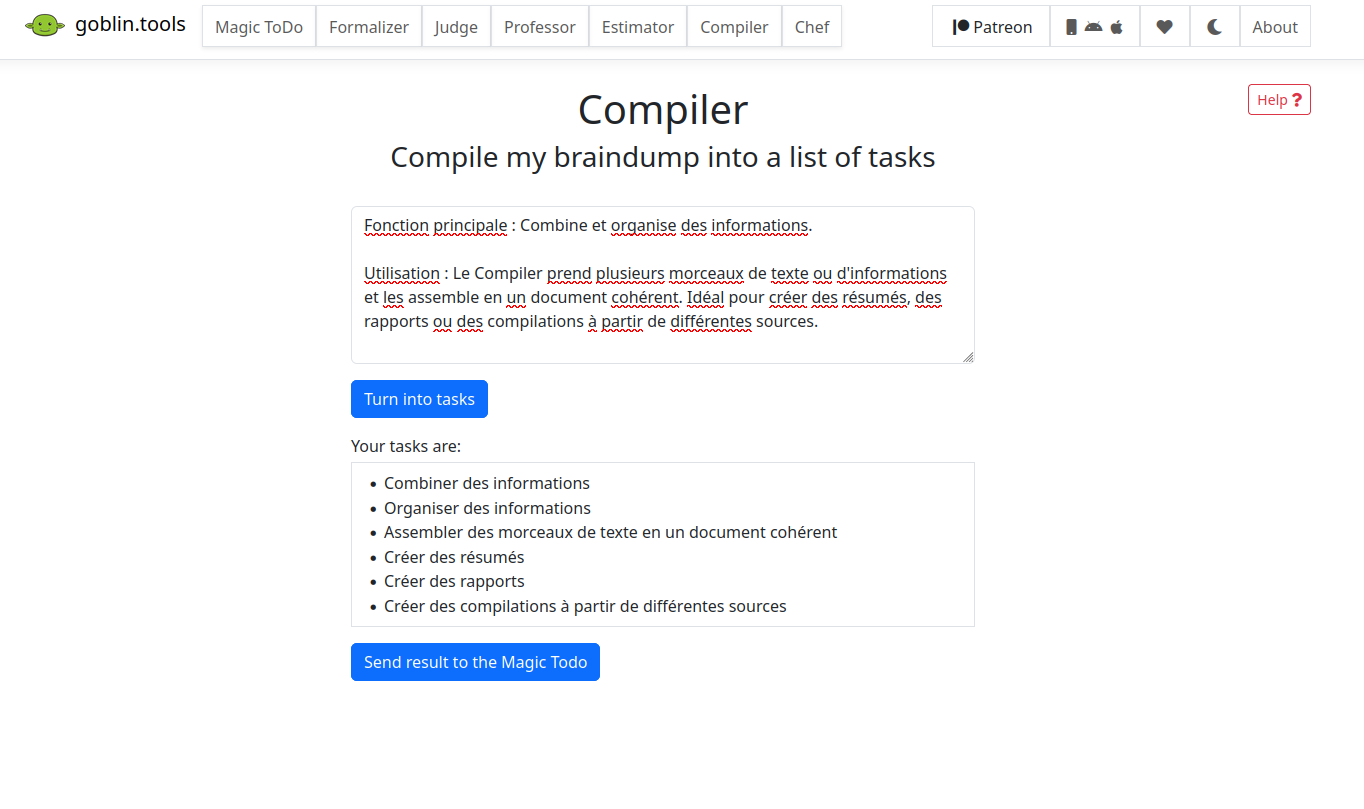Click inside the braindump text area
This screenshot has width=1364, height=809.
click(x=663, y=285)
